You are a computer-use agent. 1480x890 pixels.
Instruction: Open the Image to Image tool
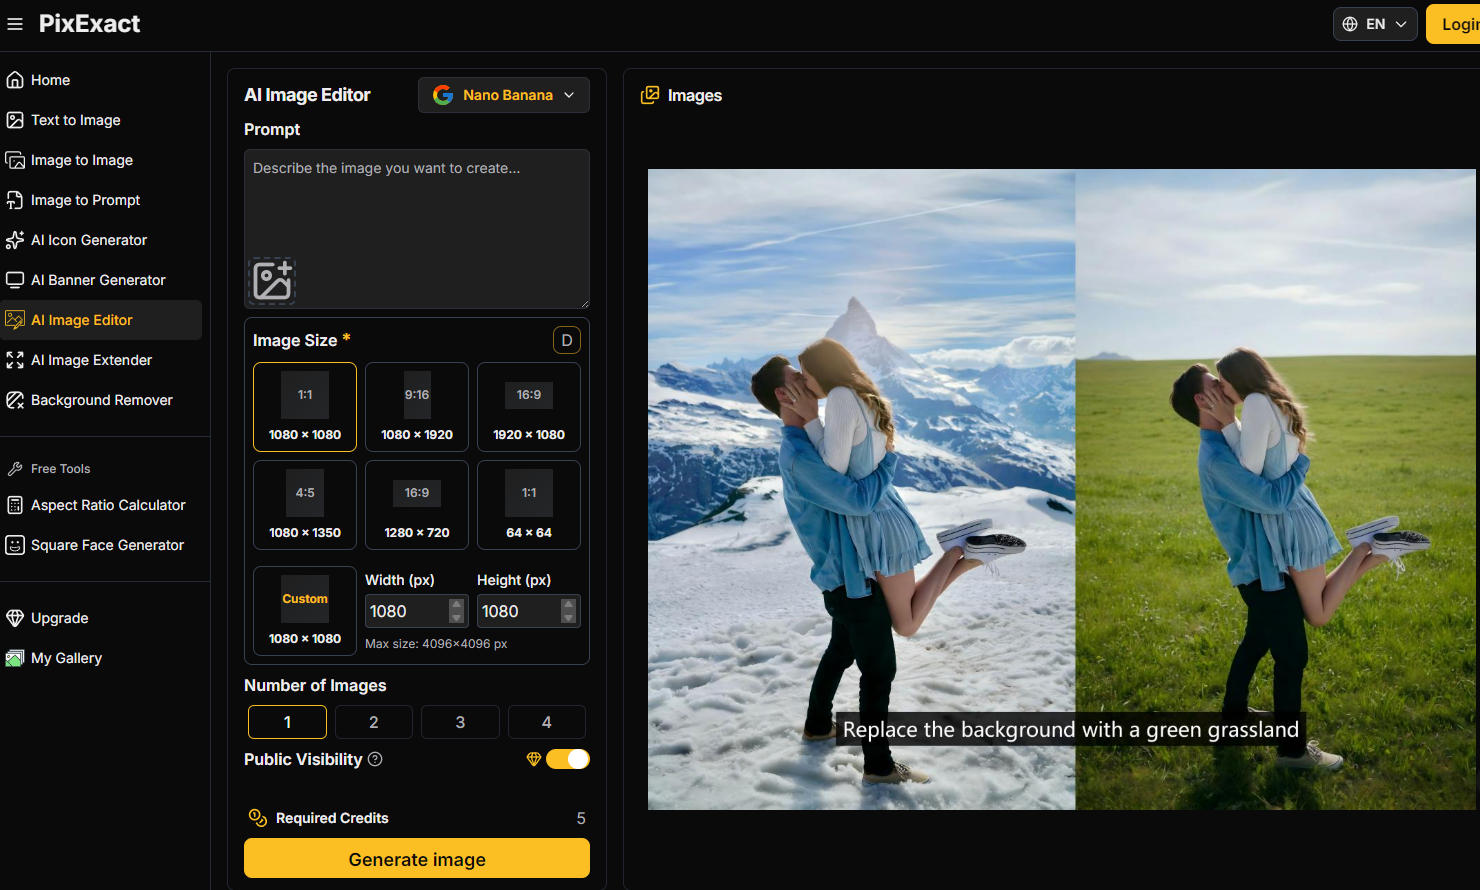click(x=81, y=160)
